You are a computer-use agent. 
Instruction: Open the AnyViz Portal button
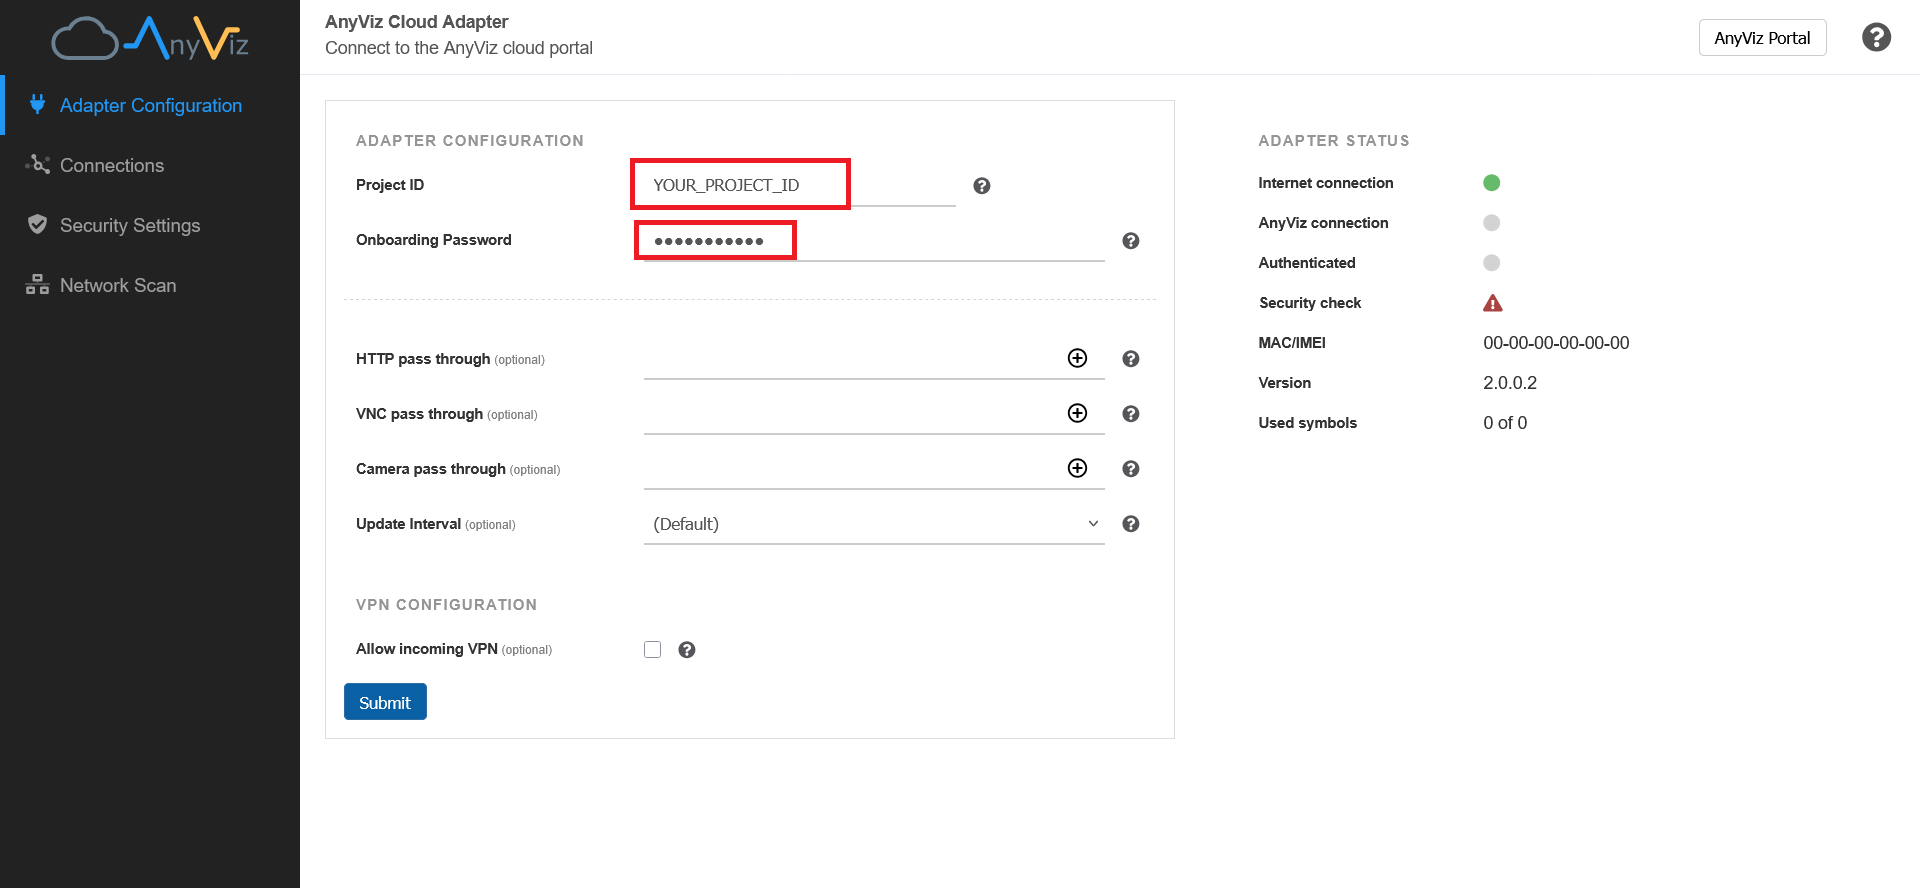click(1762, 38)
